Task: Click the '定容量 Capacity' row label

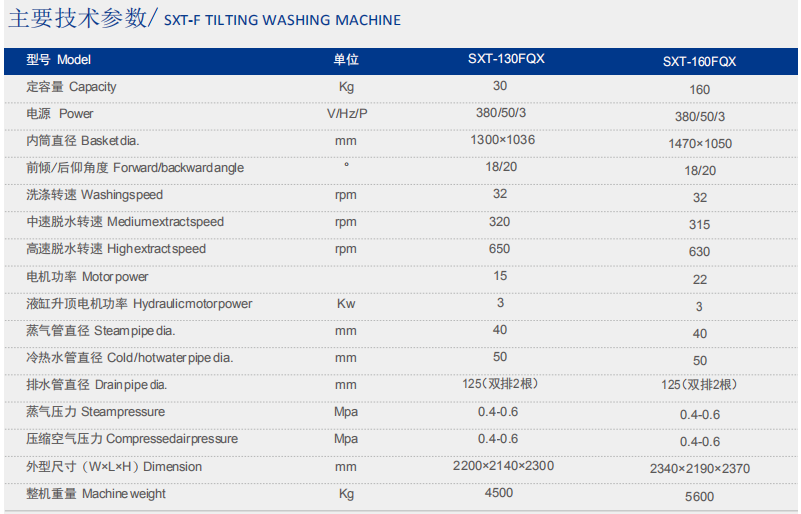Action: pyautogui.click(x=71, y=87)
